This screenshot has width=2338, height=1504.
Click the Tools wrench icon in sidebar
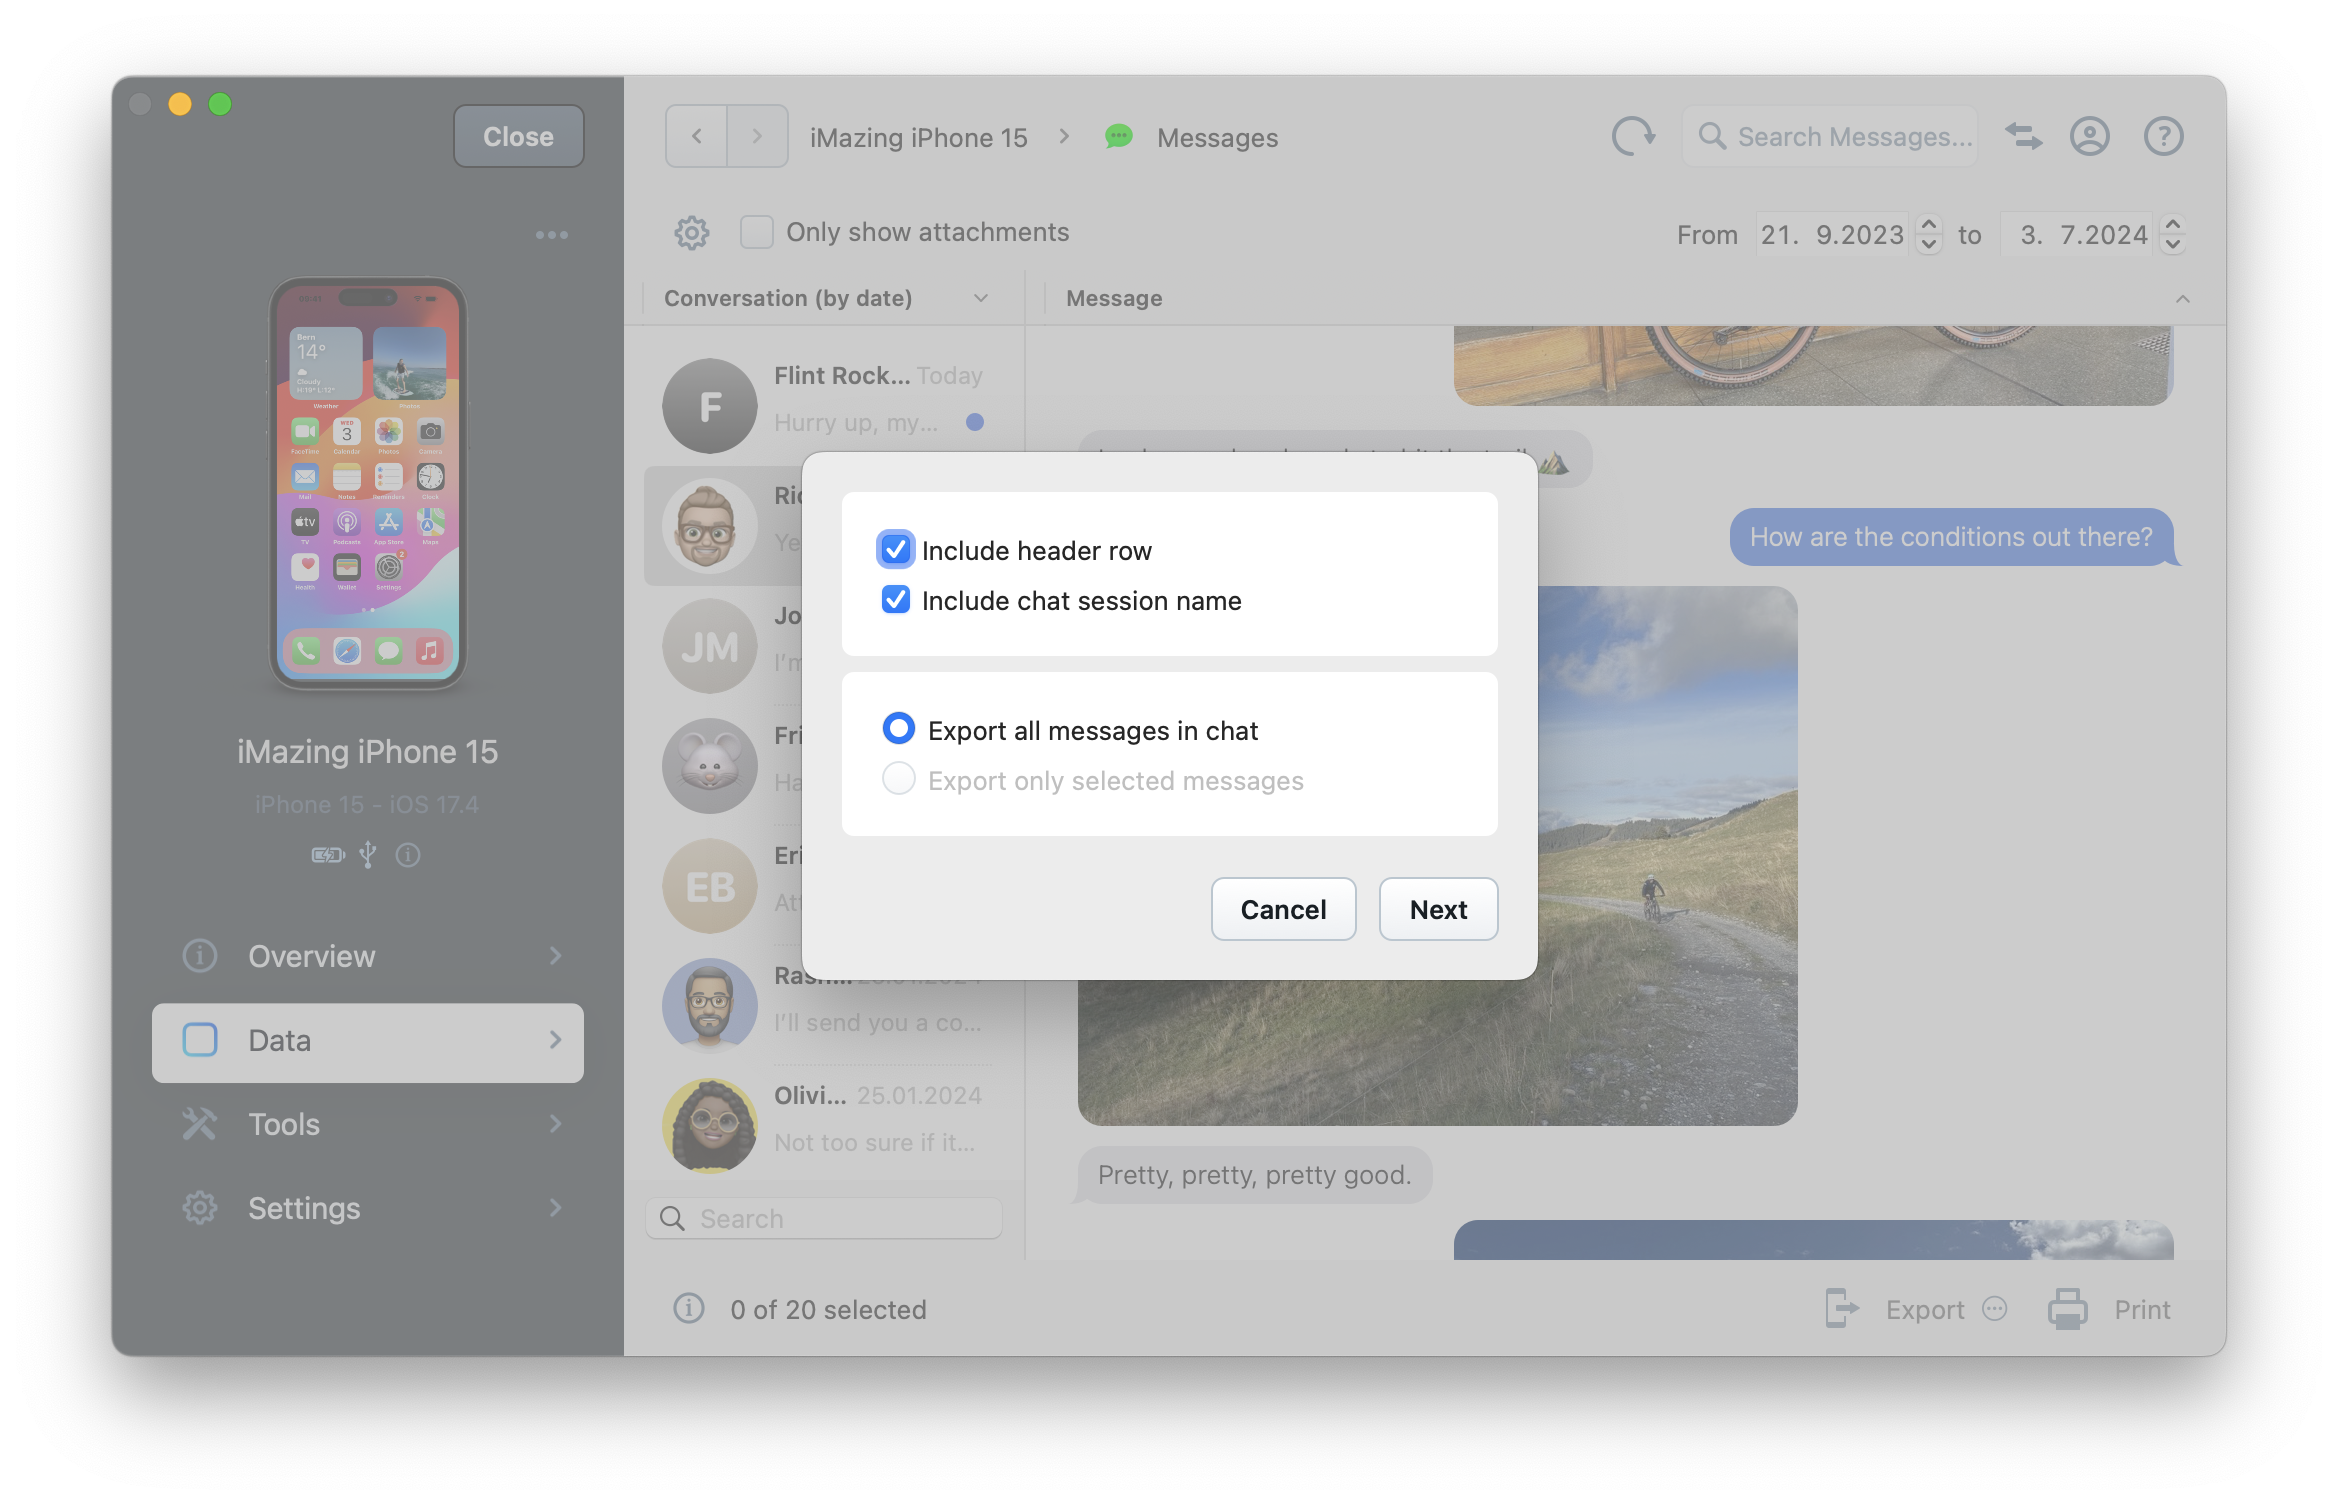[x=199, y=1124]
